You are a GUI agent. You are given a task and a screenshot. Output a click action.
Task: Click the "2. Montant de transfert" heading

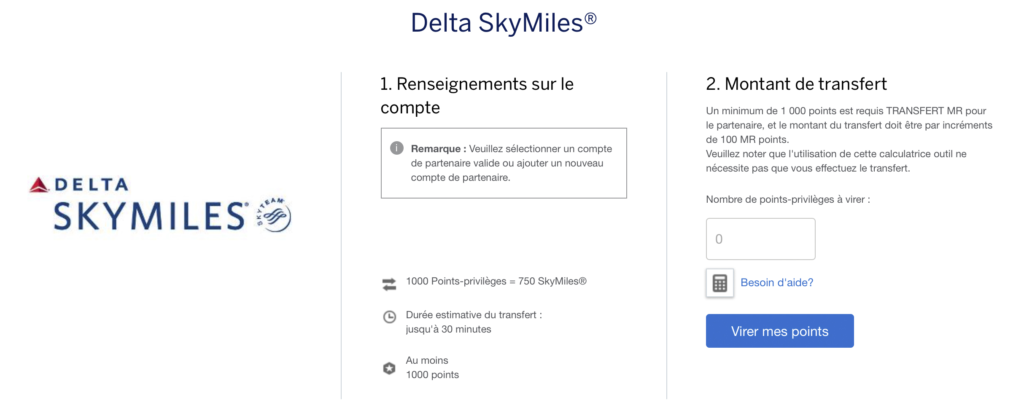click(796, 84)
